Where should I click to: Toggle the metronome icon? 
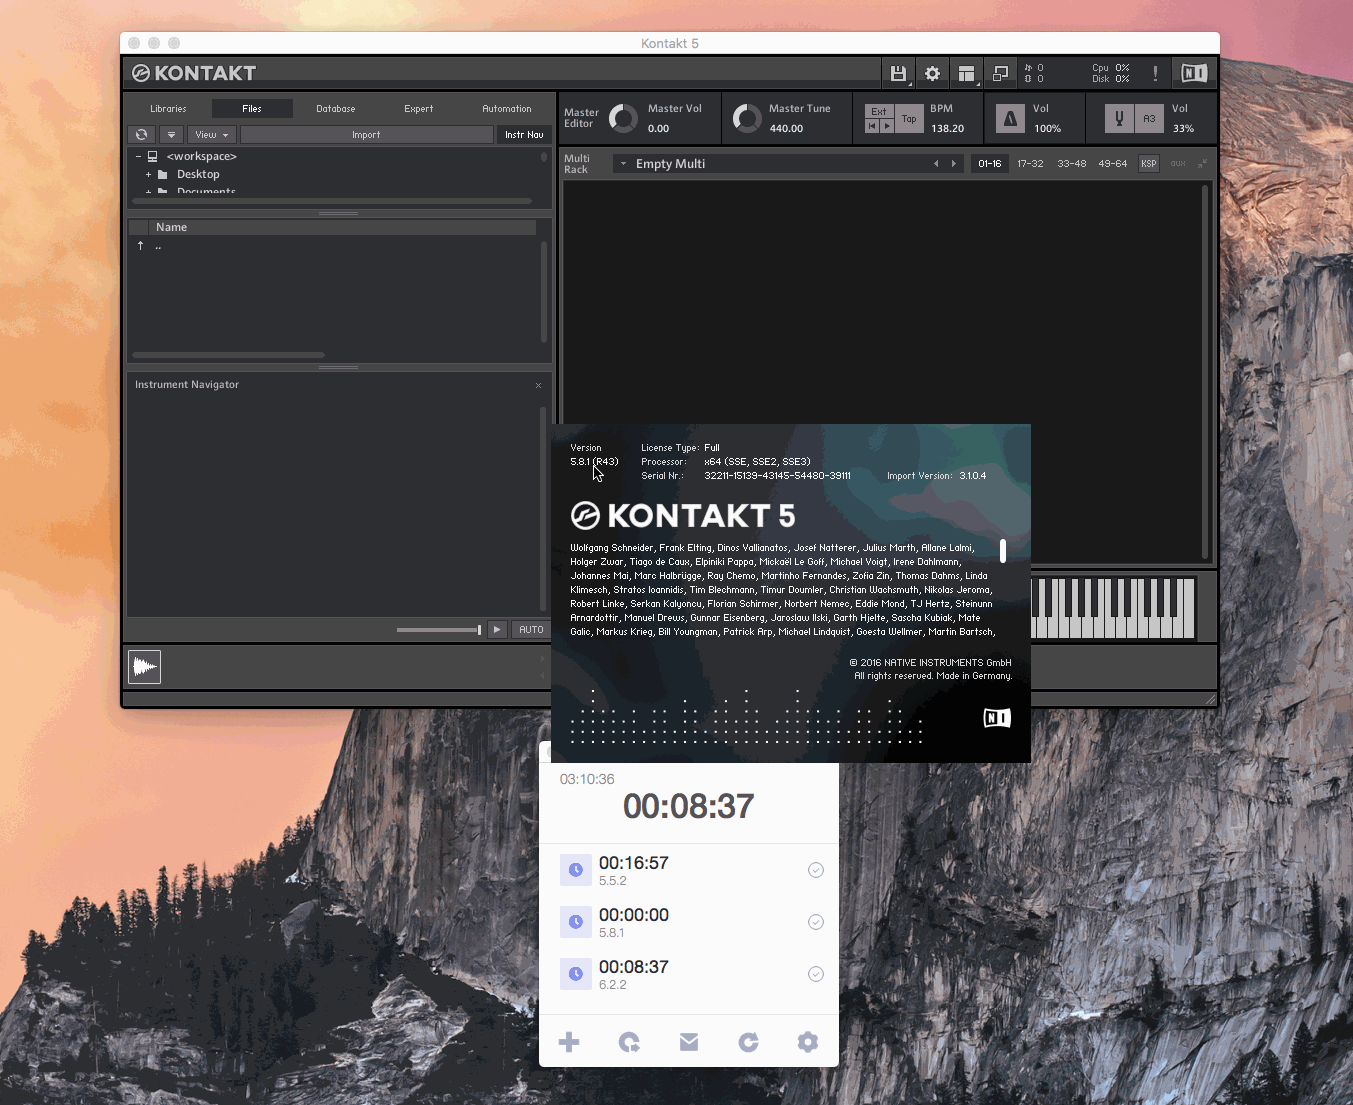(1010, 119)
